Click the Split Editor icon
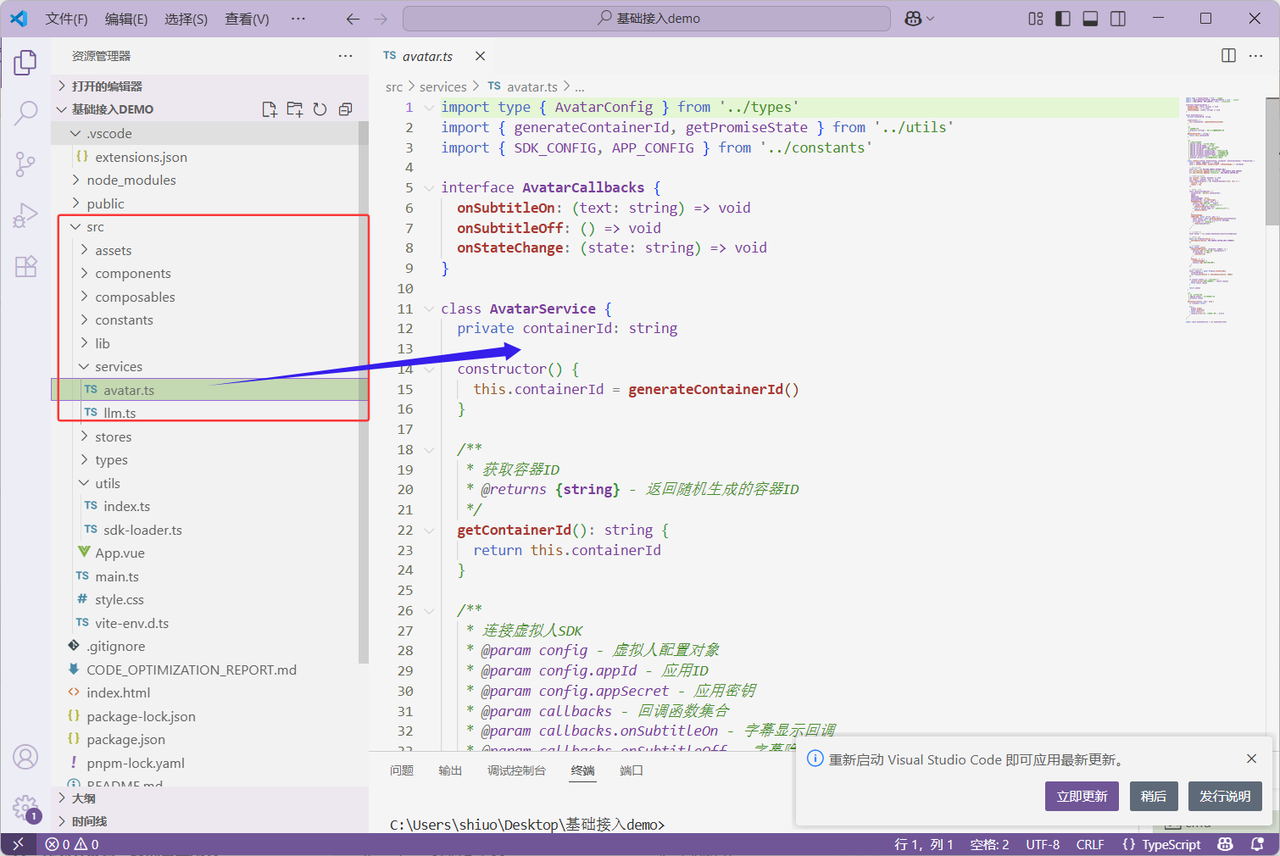Image resolution: width=1280 pixels, height=856 pixels. pos(1229,56)
